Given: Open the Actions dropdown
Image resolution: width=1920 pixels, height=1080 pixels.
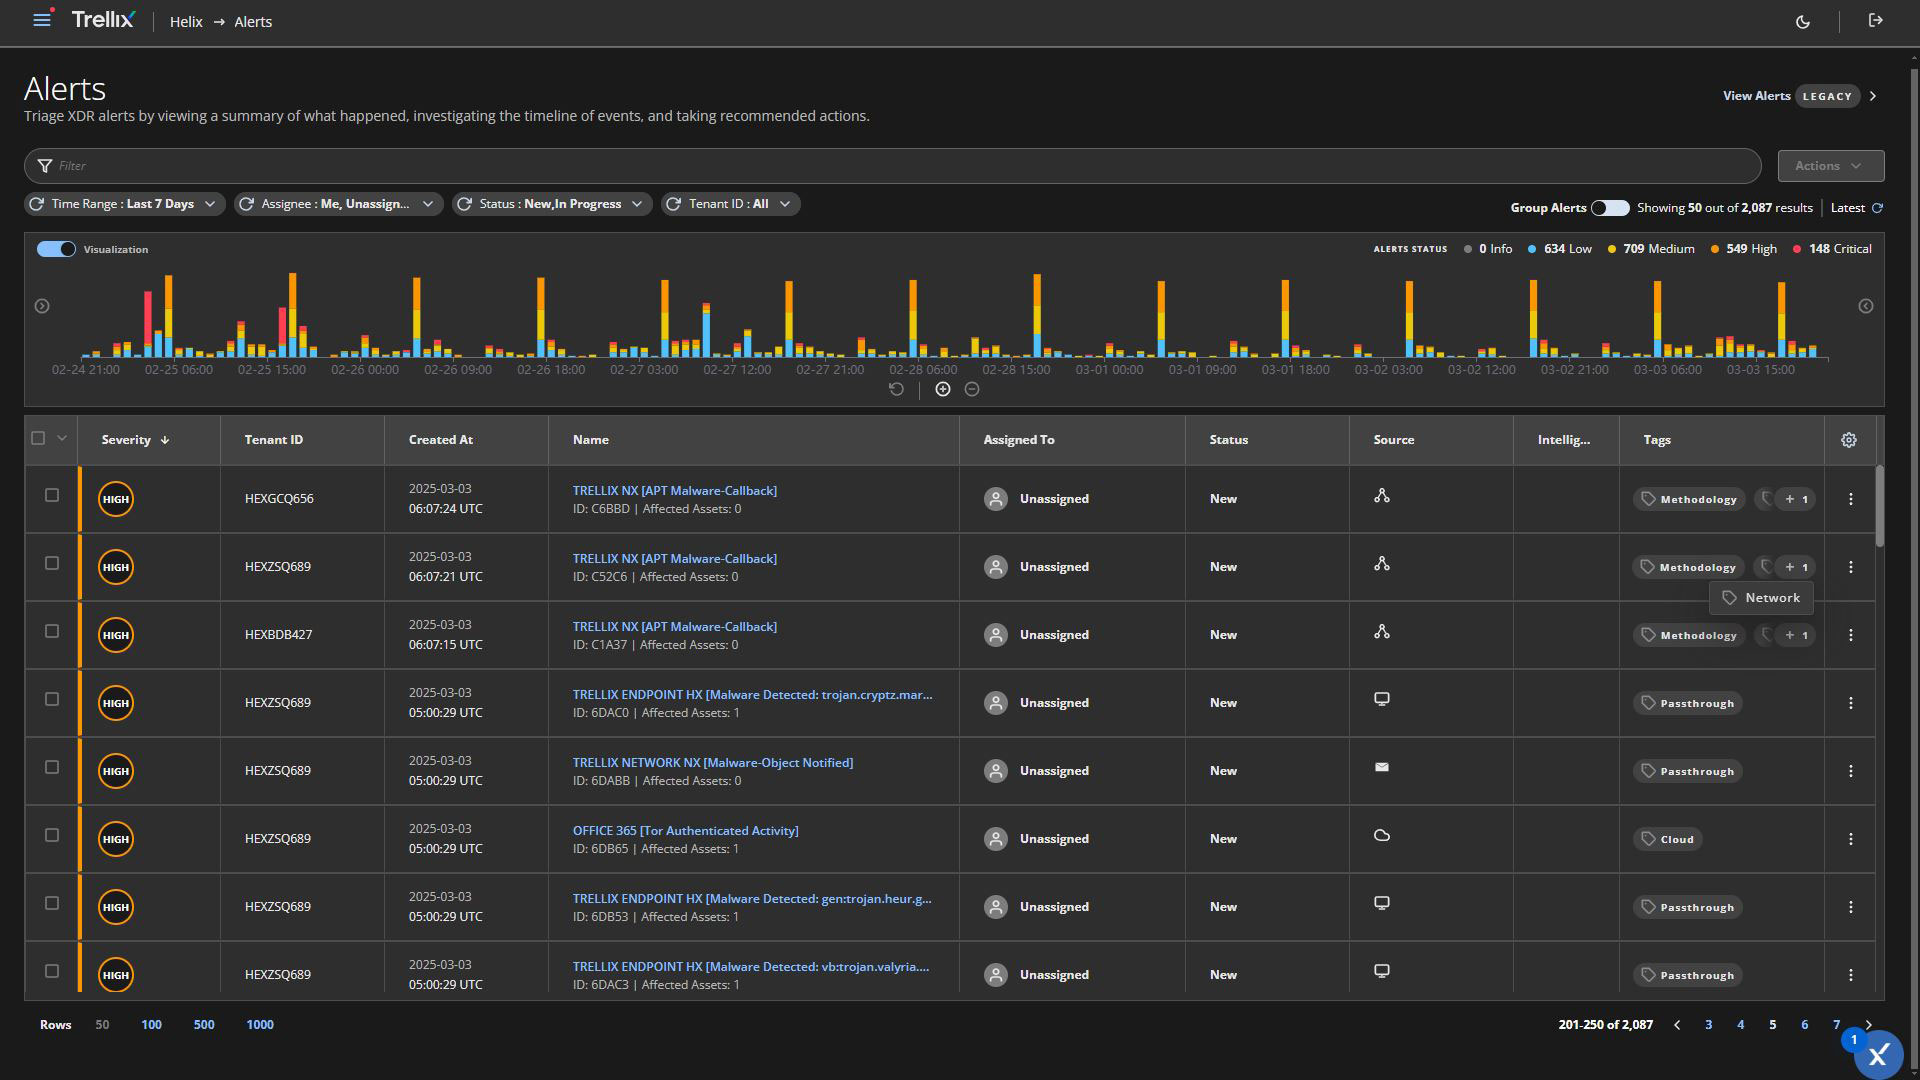Looking at the screenshot, I should [1830, 166].
